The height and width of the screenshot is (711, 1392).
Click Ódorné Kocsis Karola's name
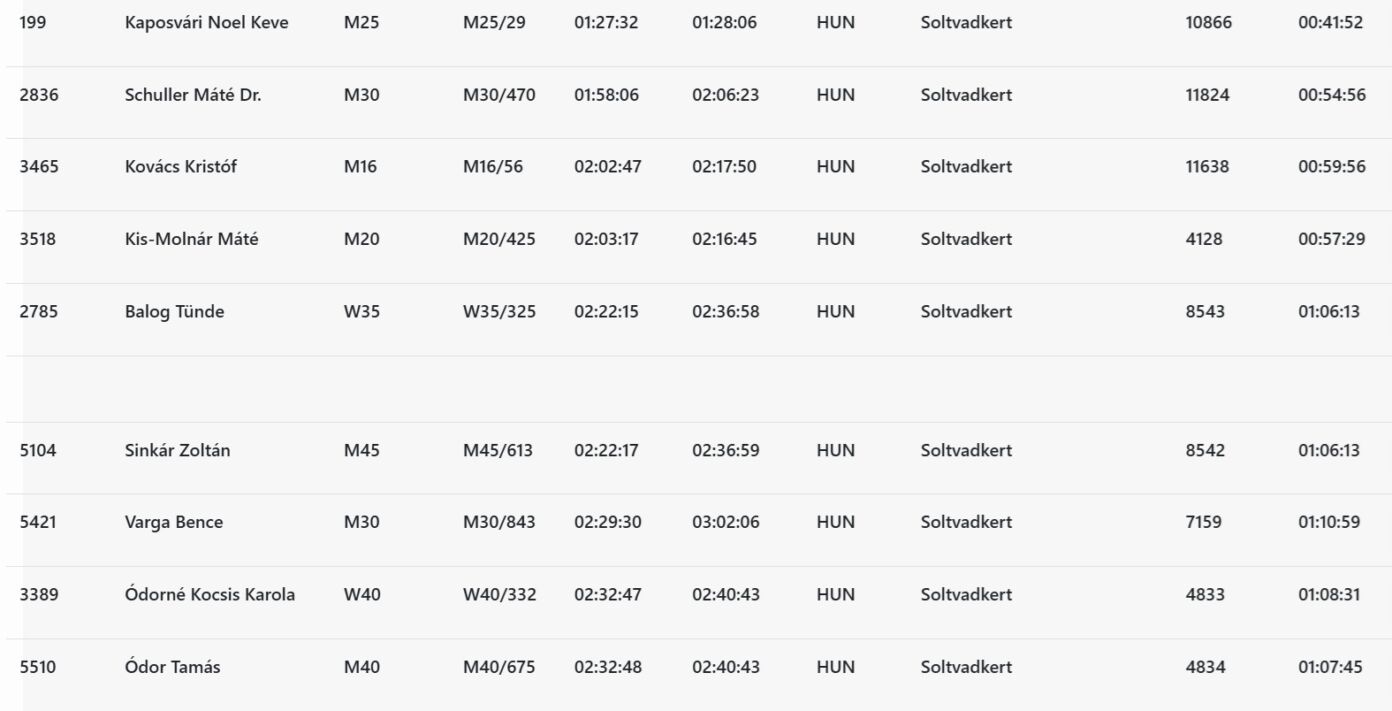209,594
